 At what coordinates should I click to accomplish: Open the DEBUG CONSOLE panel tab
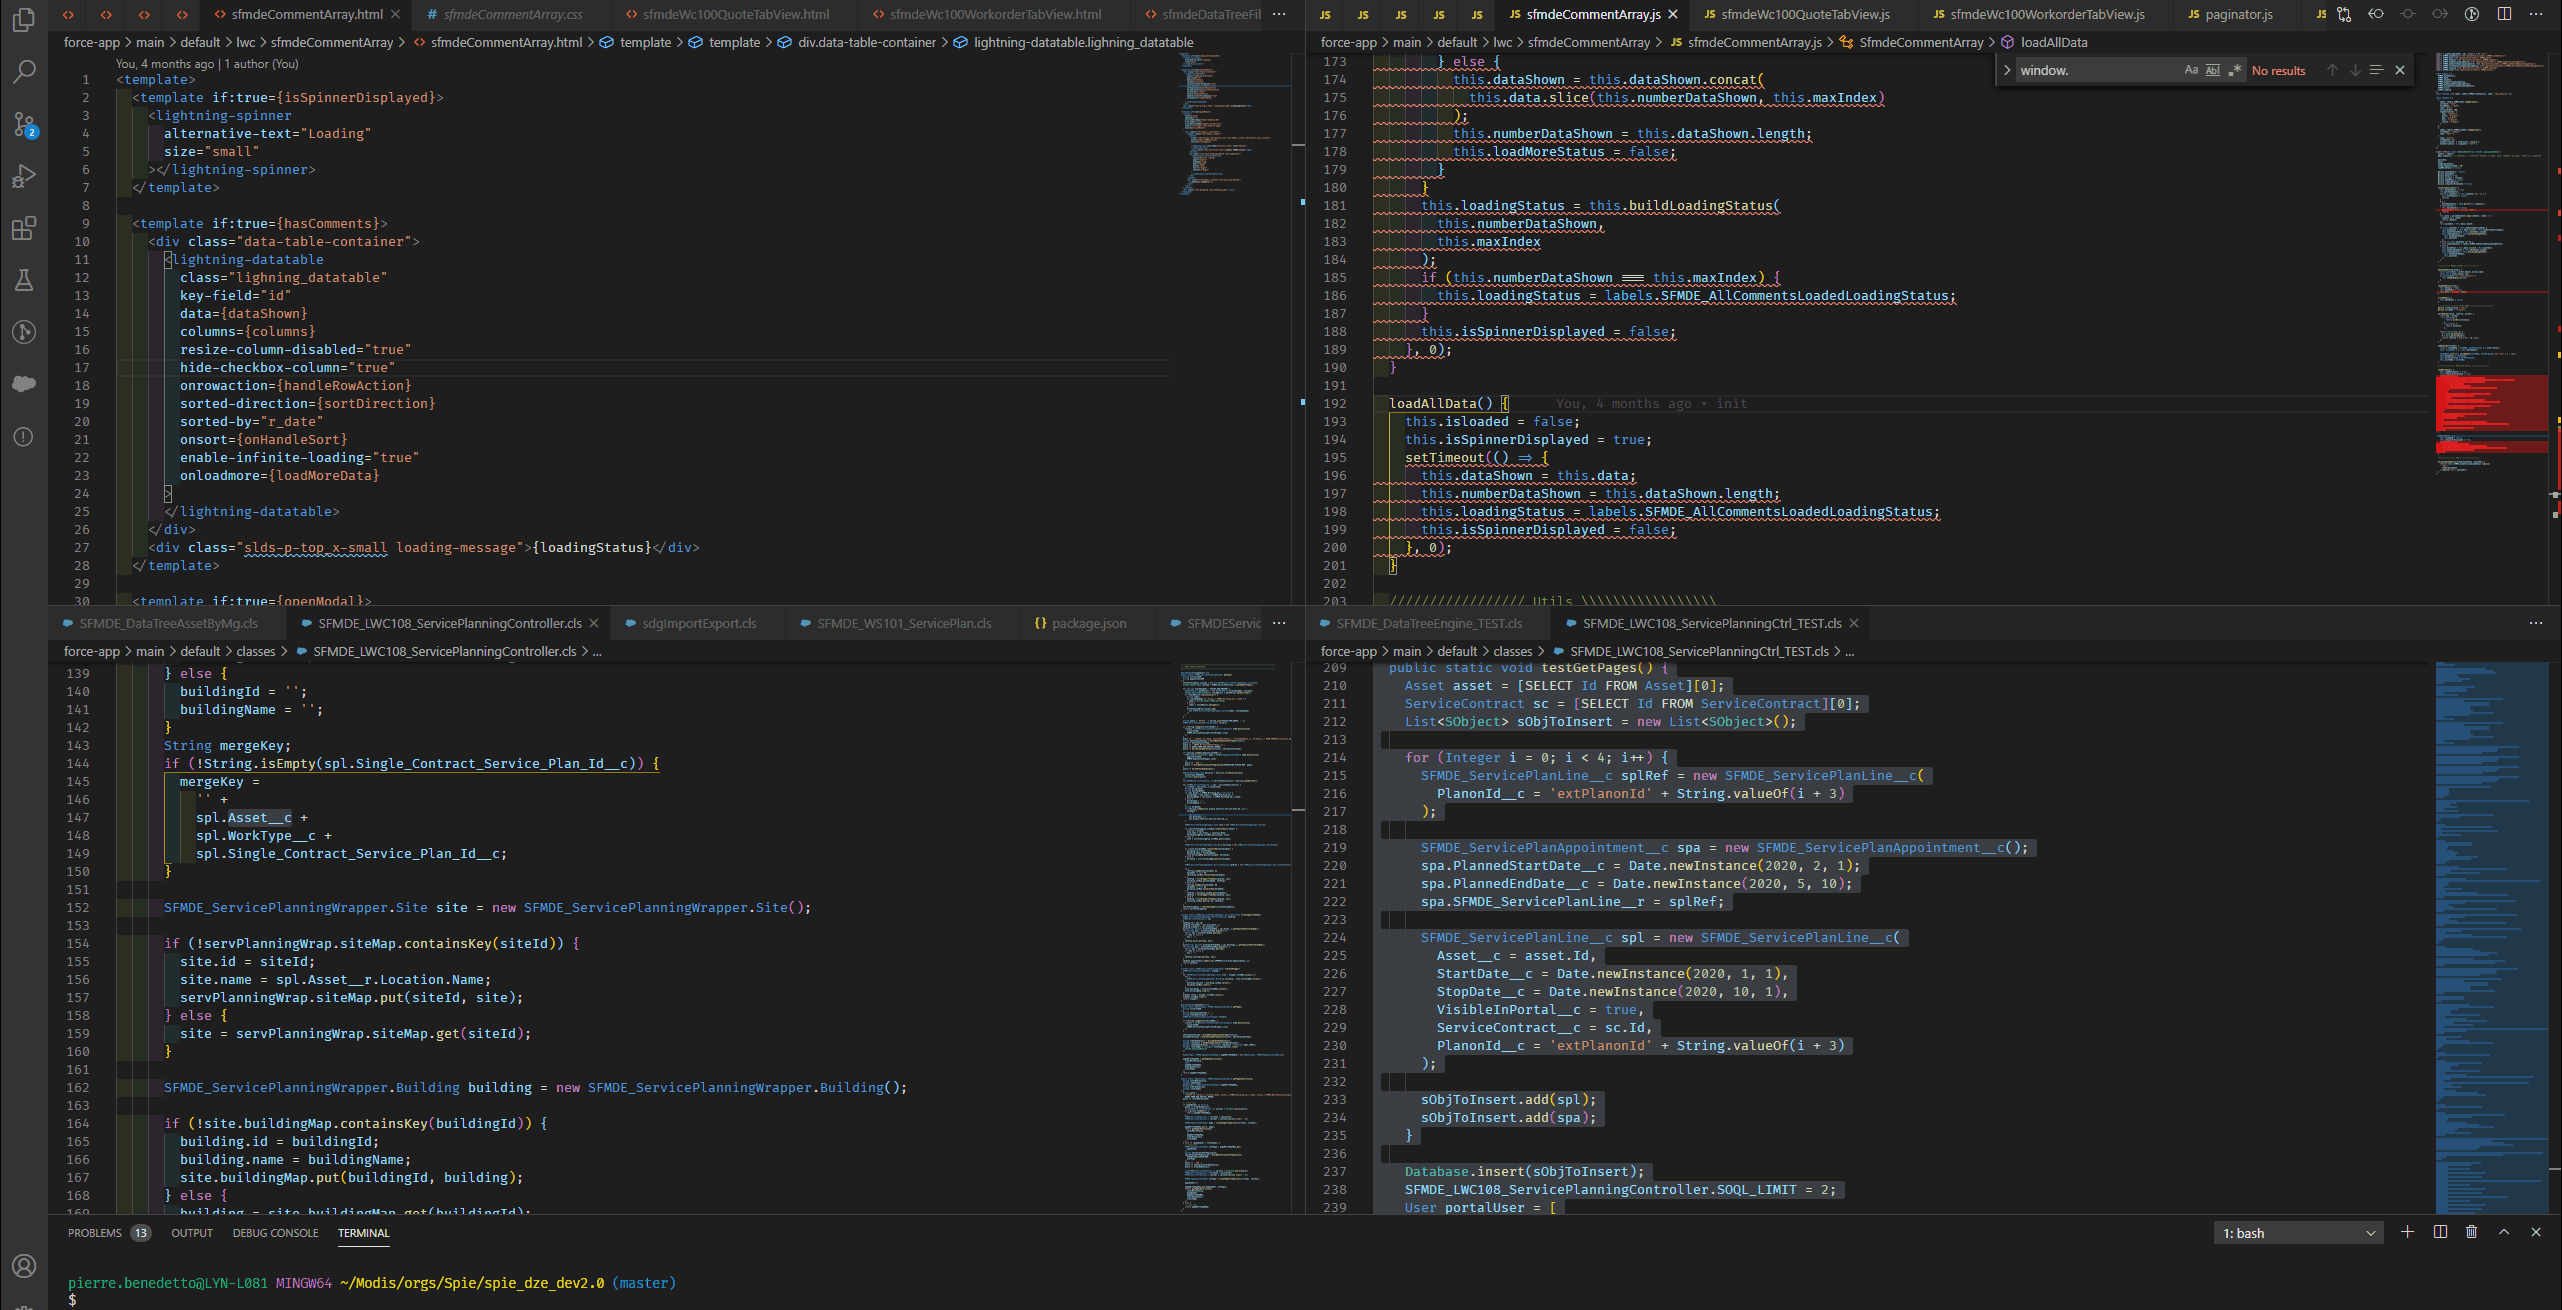coord(276,1233)
